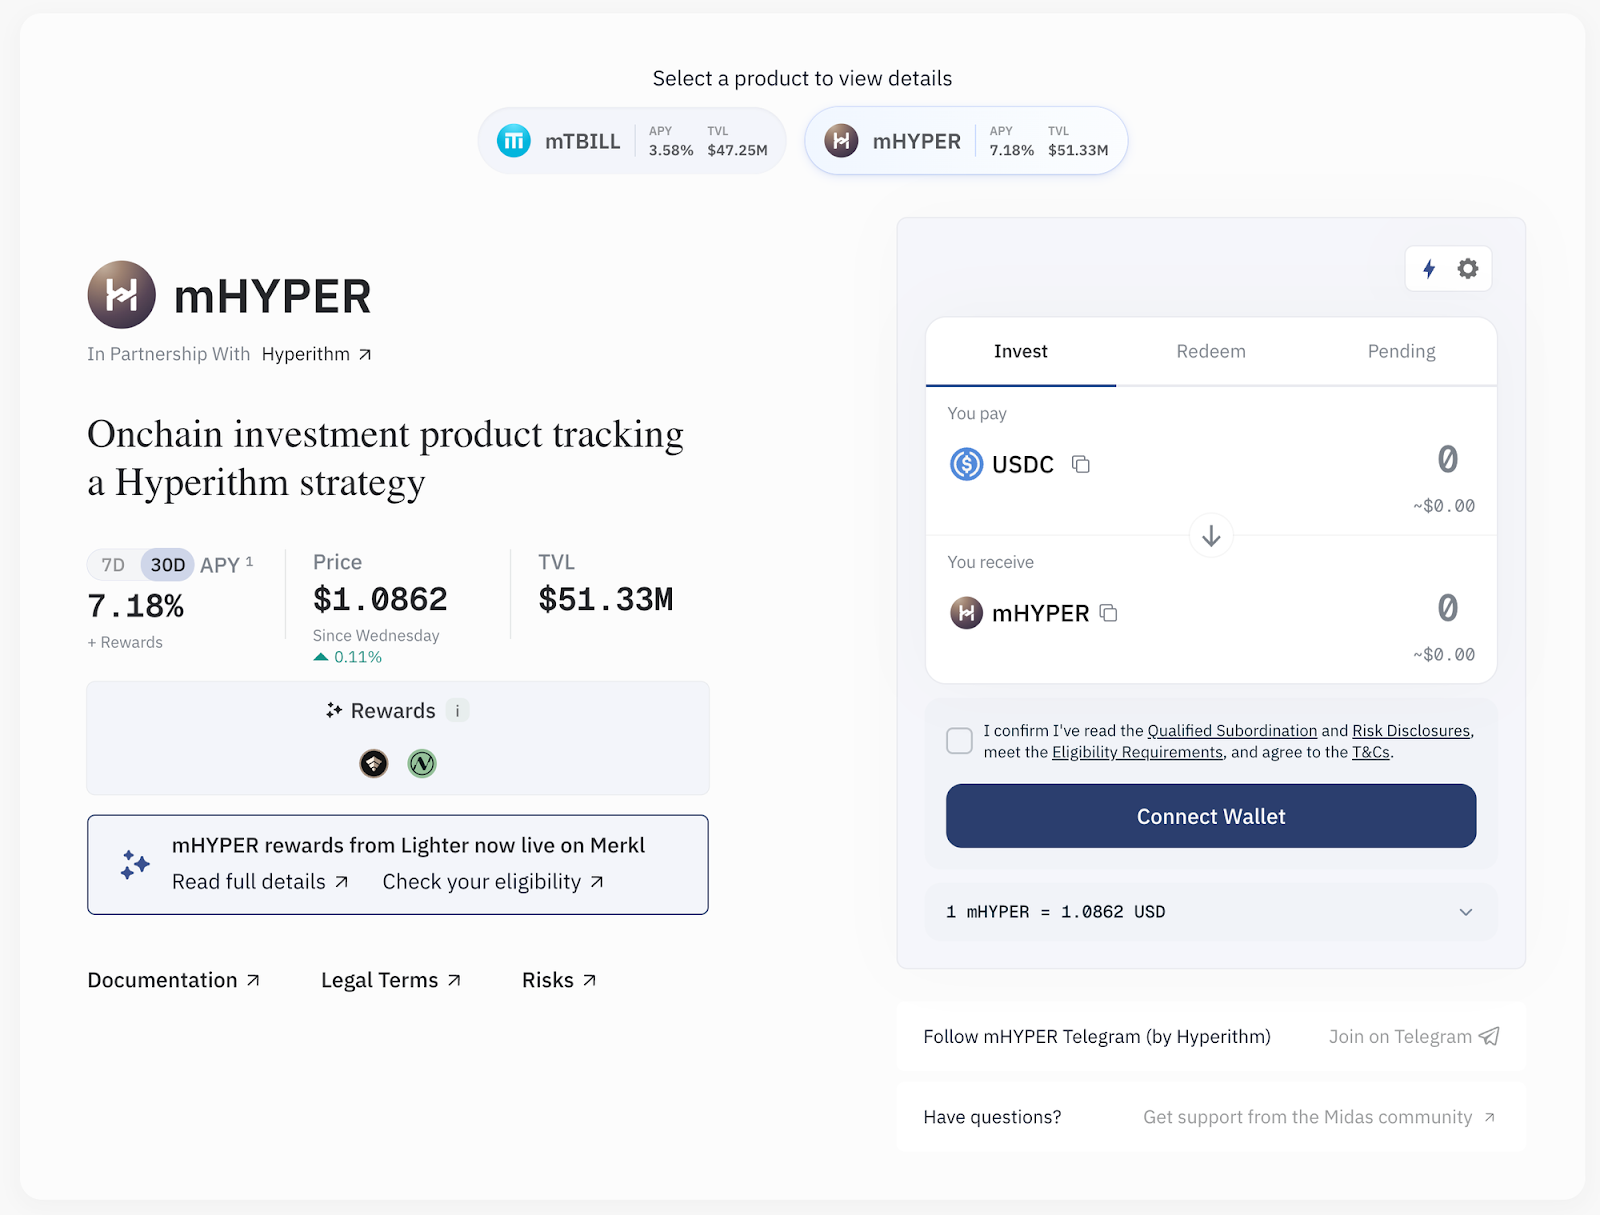
Task: Click the arrow icon after Midas community support
Action: (x=1489, y=1117)
